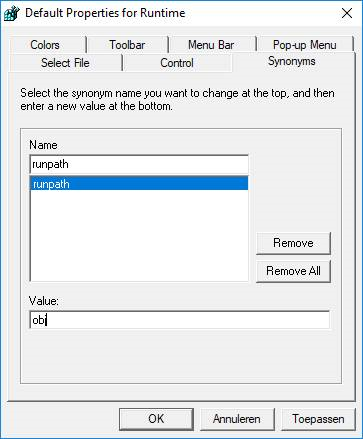Confirm with the OK button
The height and width of the screenshot is (440, 364).
pos(156,419)
